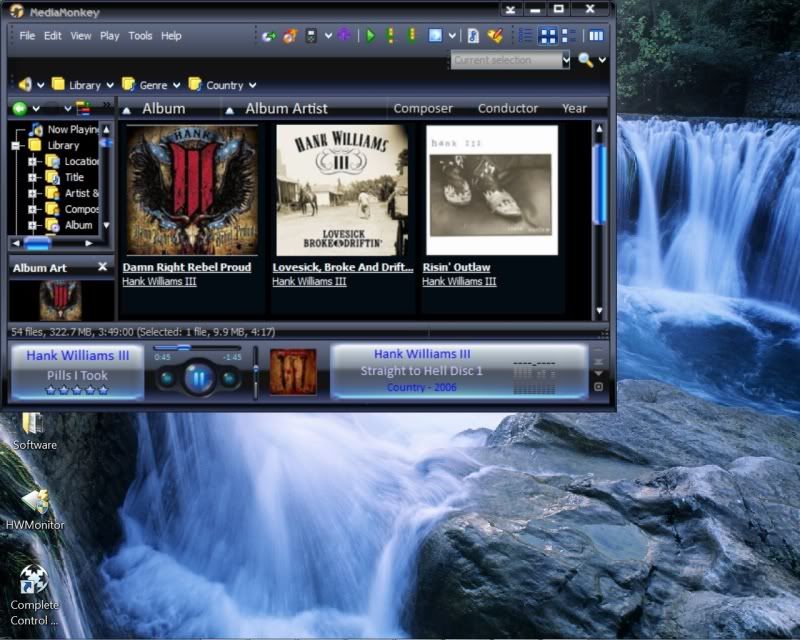Open the search options dropdown arrow

(x=602, y=60)
